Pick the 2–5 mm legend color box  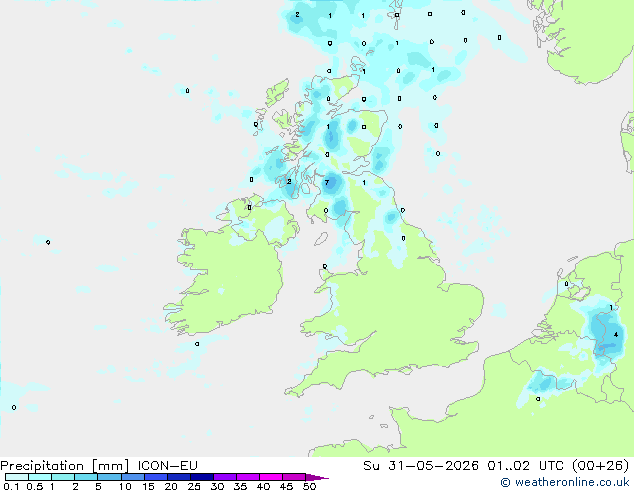[86, 477]
